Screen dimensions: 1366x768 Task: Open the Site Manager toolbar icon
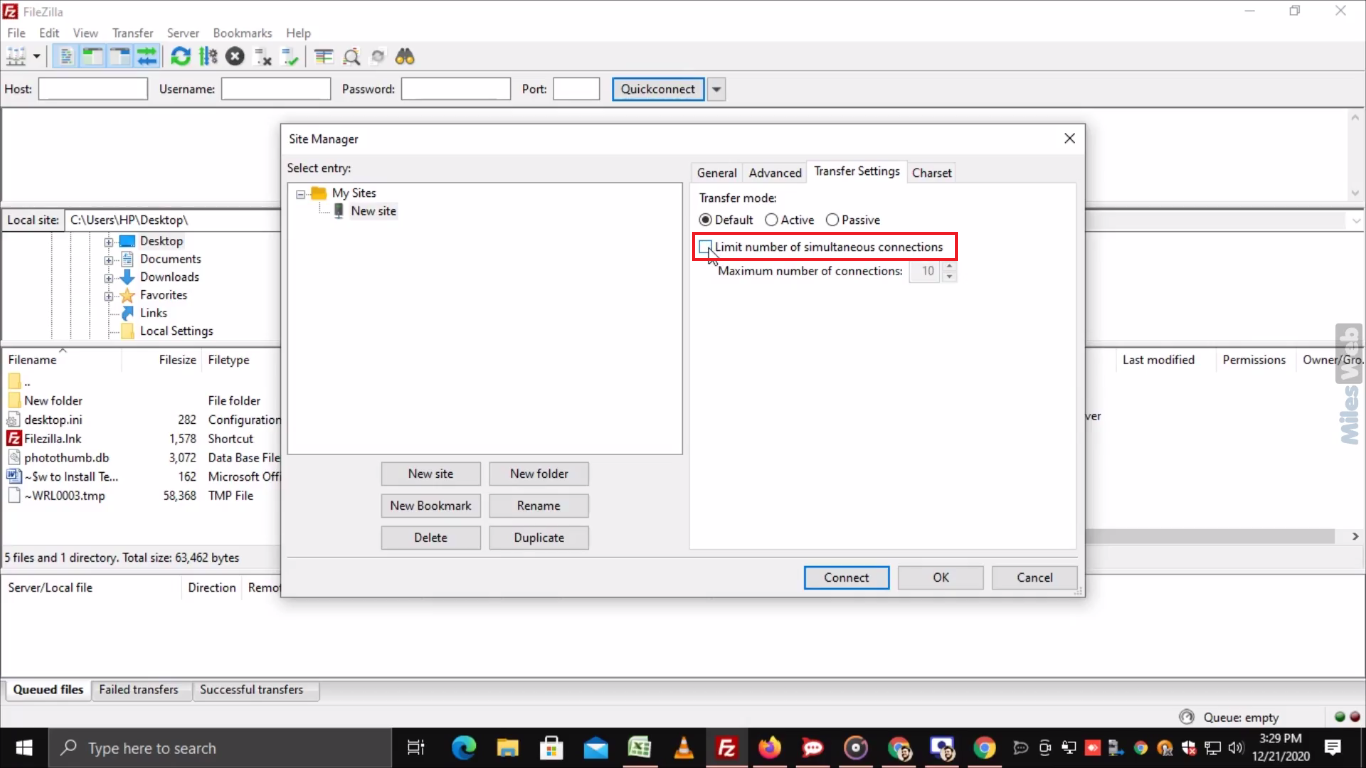pos(16,57)
